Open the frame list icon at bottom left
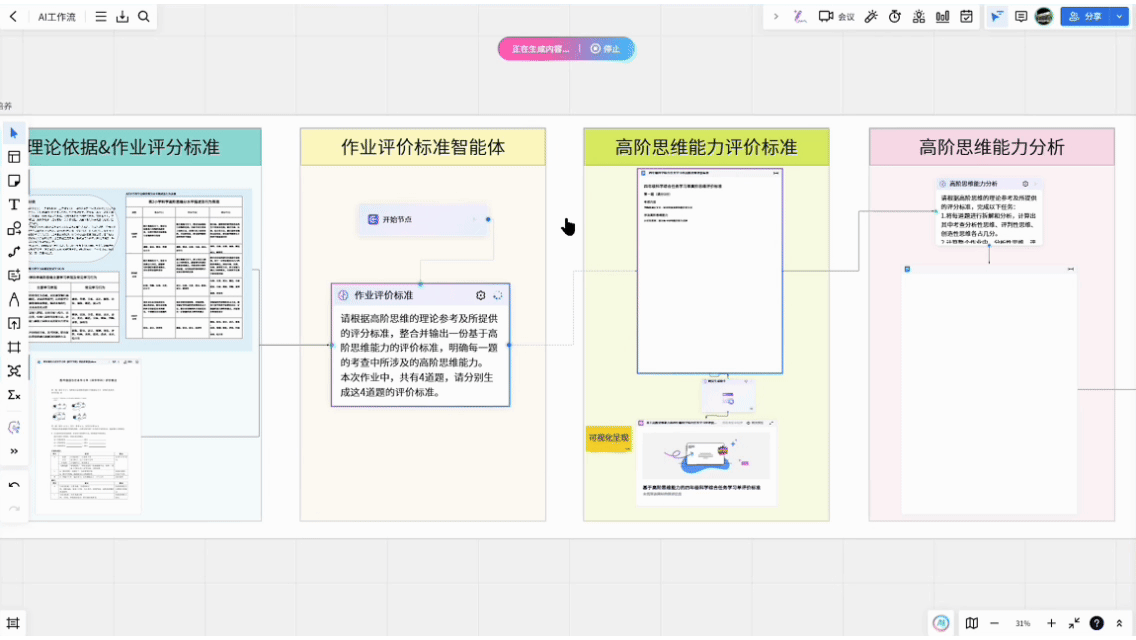1136x640 pixels. click(x=13, y=623)
